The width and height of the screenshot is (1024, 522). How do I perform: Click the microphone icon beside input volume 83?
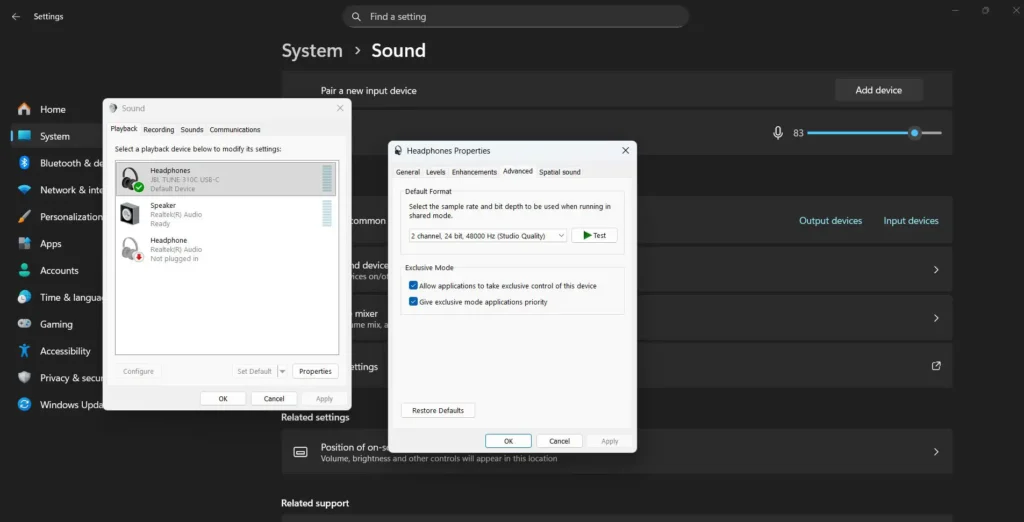777,133
